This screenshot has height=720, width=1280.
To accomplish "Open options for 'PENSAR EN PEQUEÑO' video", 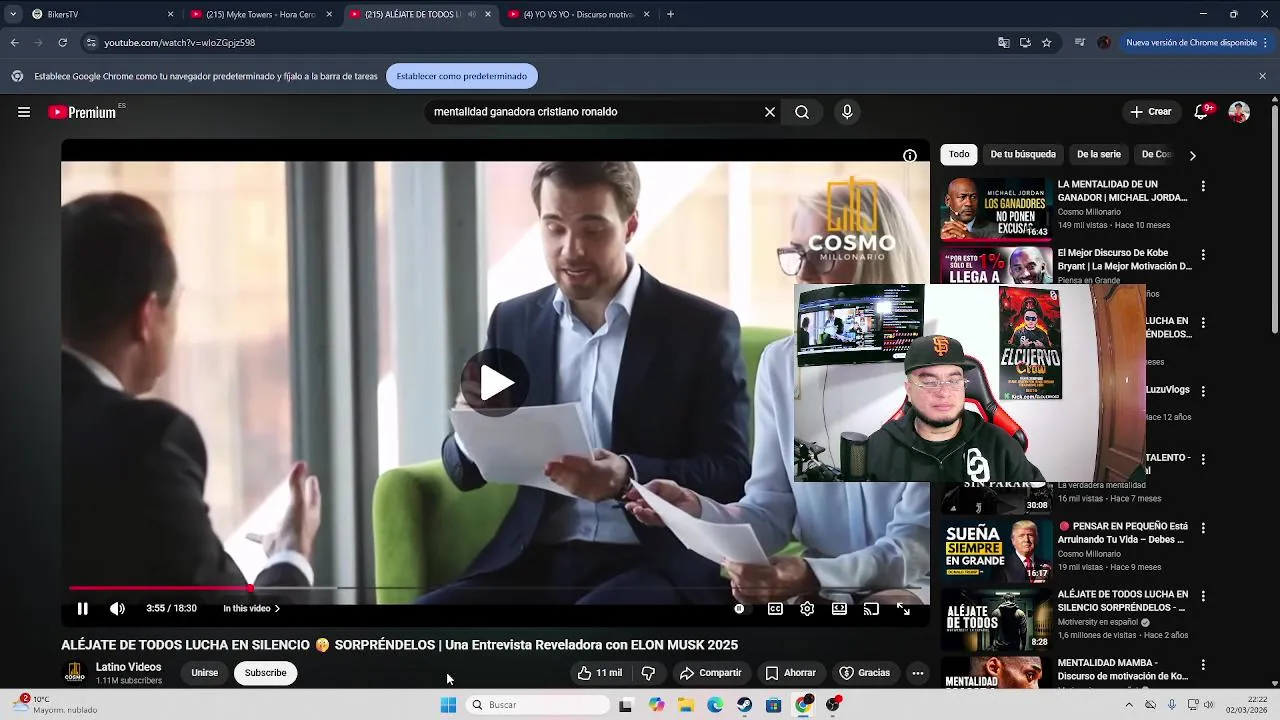I will pyautogui.click(x=1203, y=528).
